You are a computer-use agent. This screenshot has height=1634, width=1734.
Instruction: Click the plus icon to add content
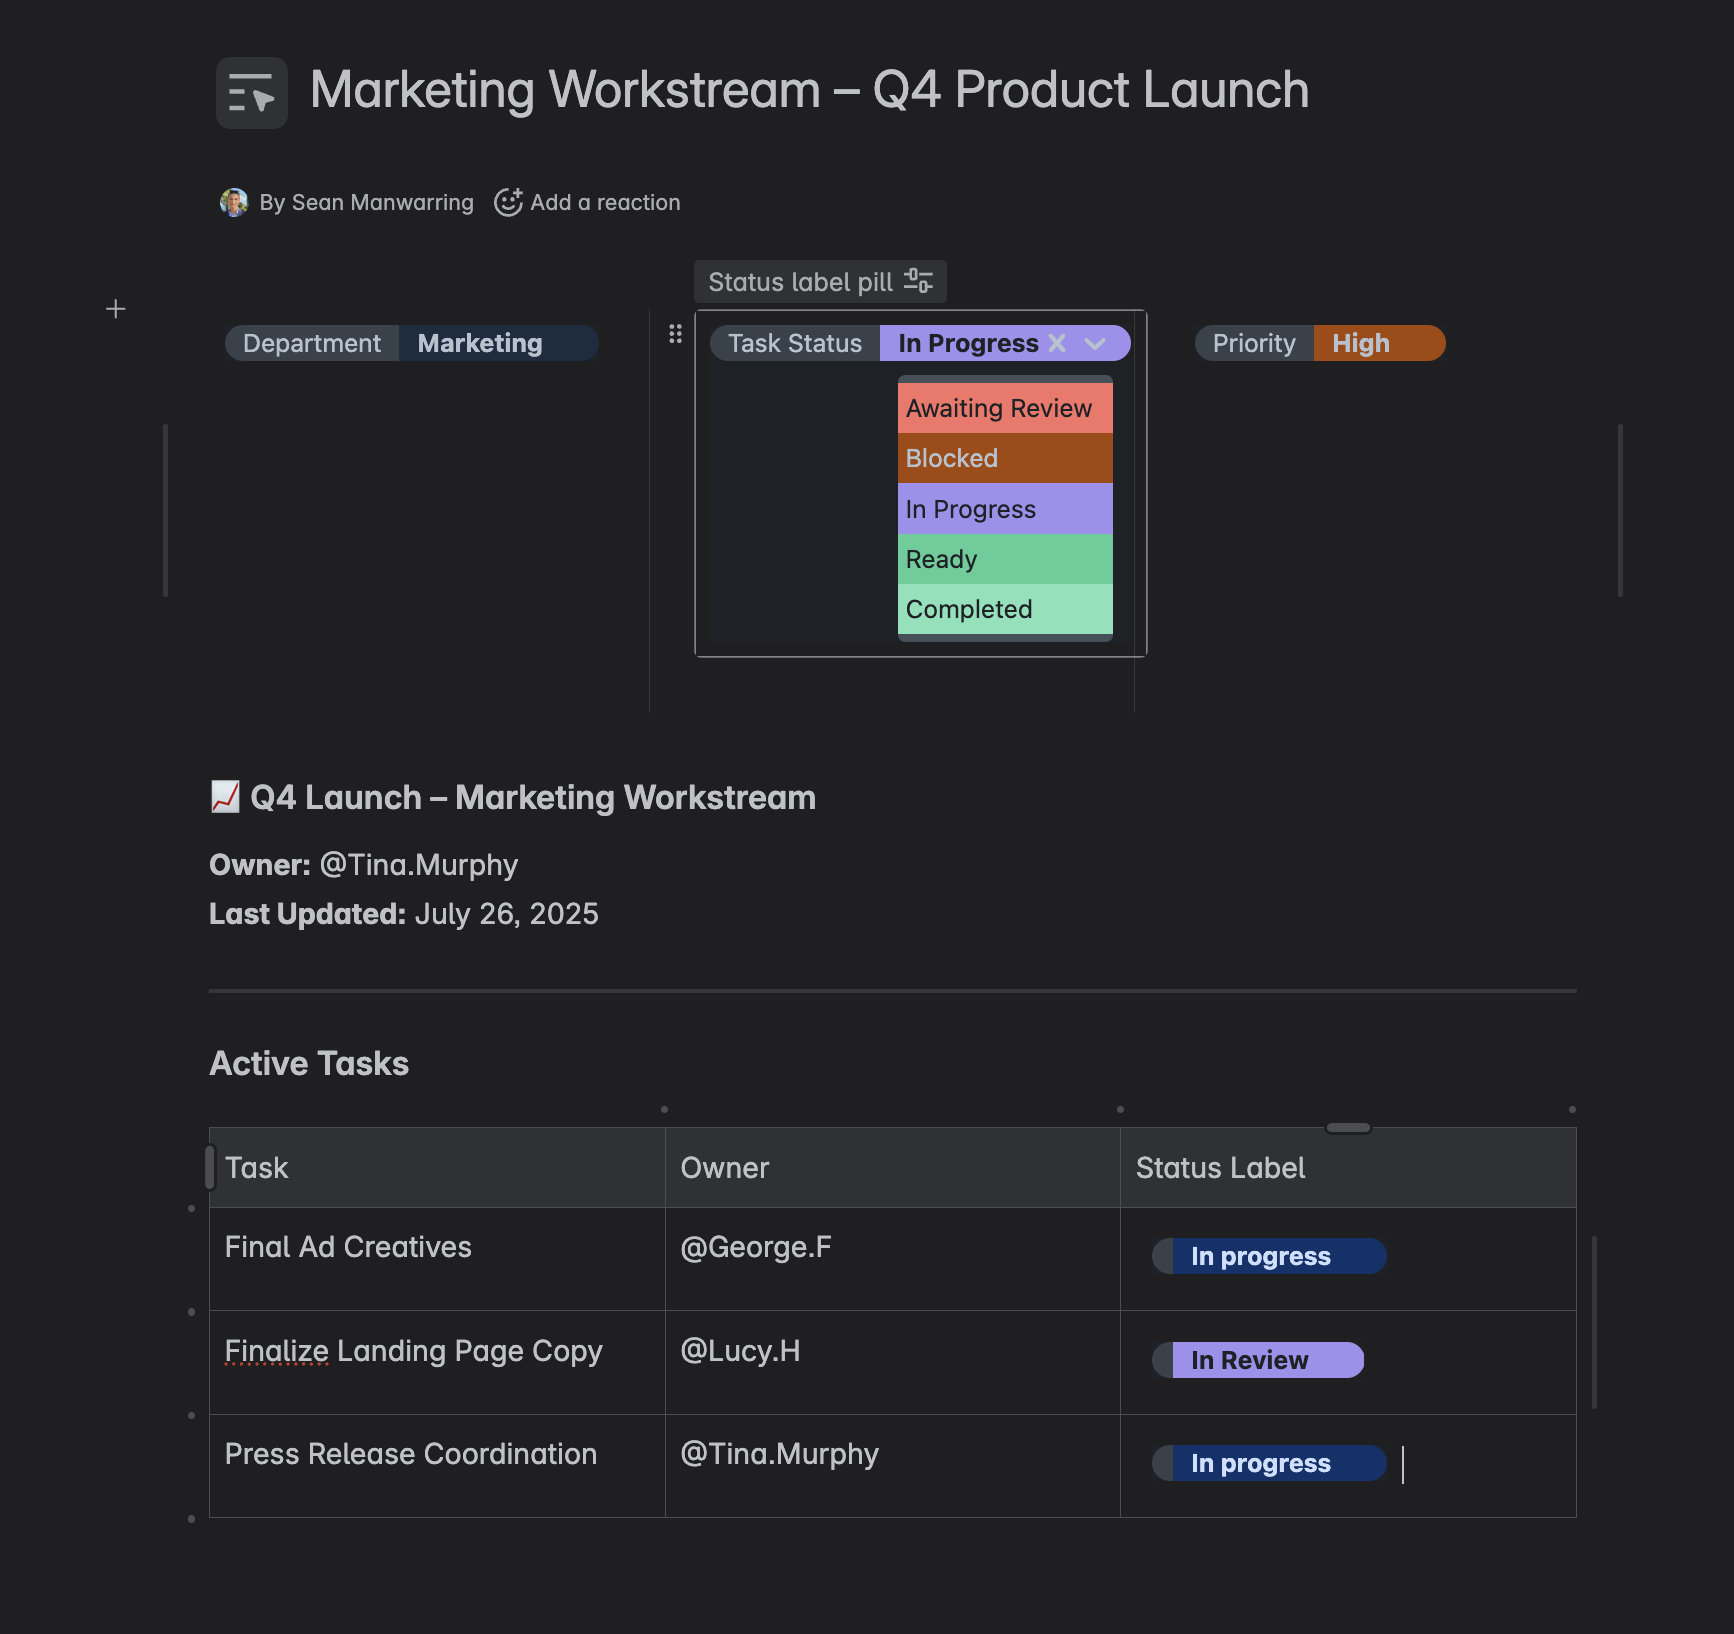point(116,309)
